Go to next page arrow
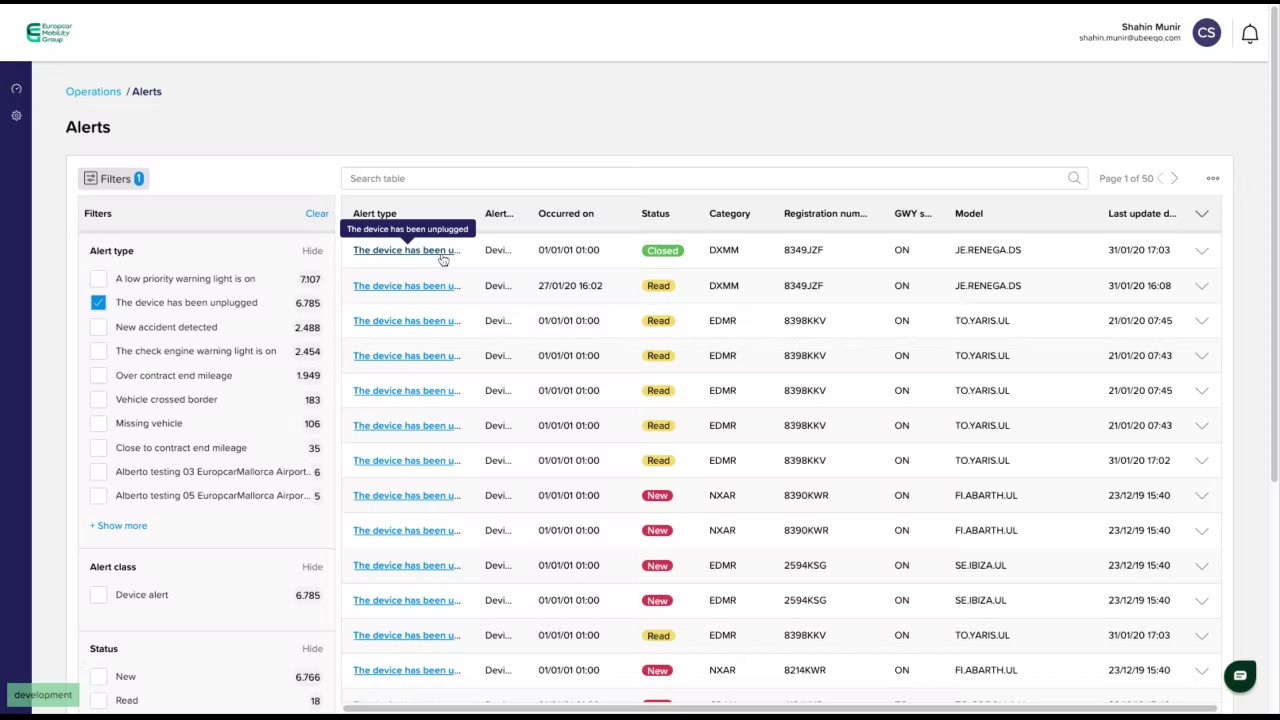The image size is (1280, 720). (1175, 178)
